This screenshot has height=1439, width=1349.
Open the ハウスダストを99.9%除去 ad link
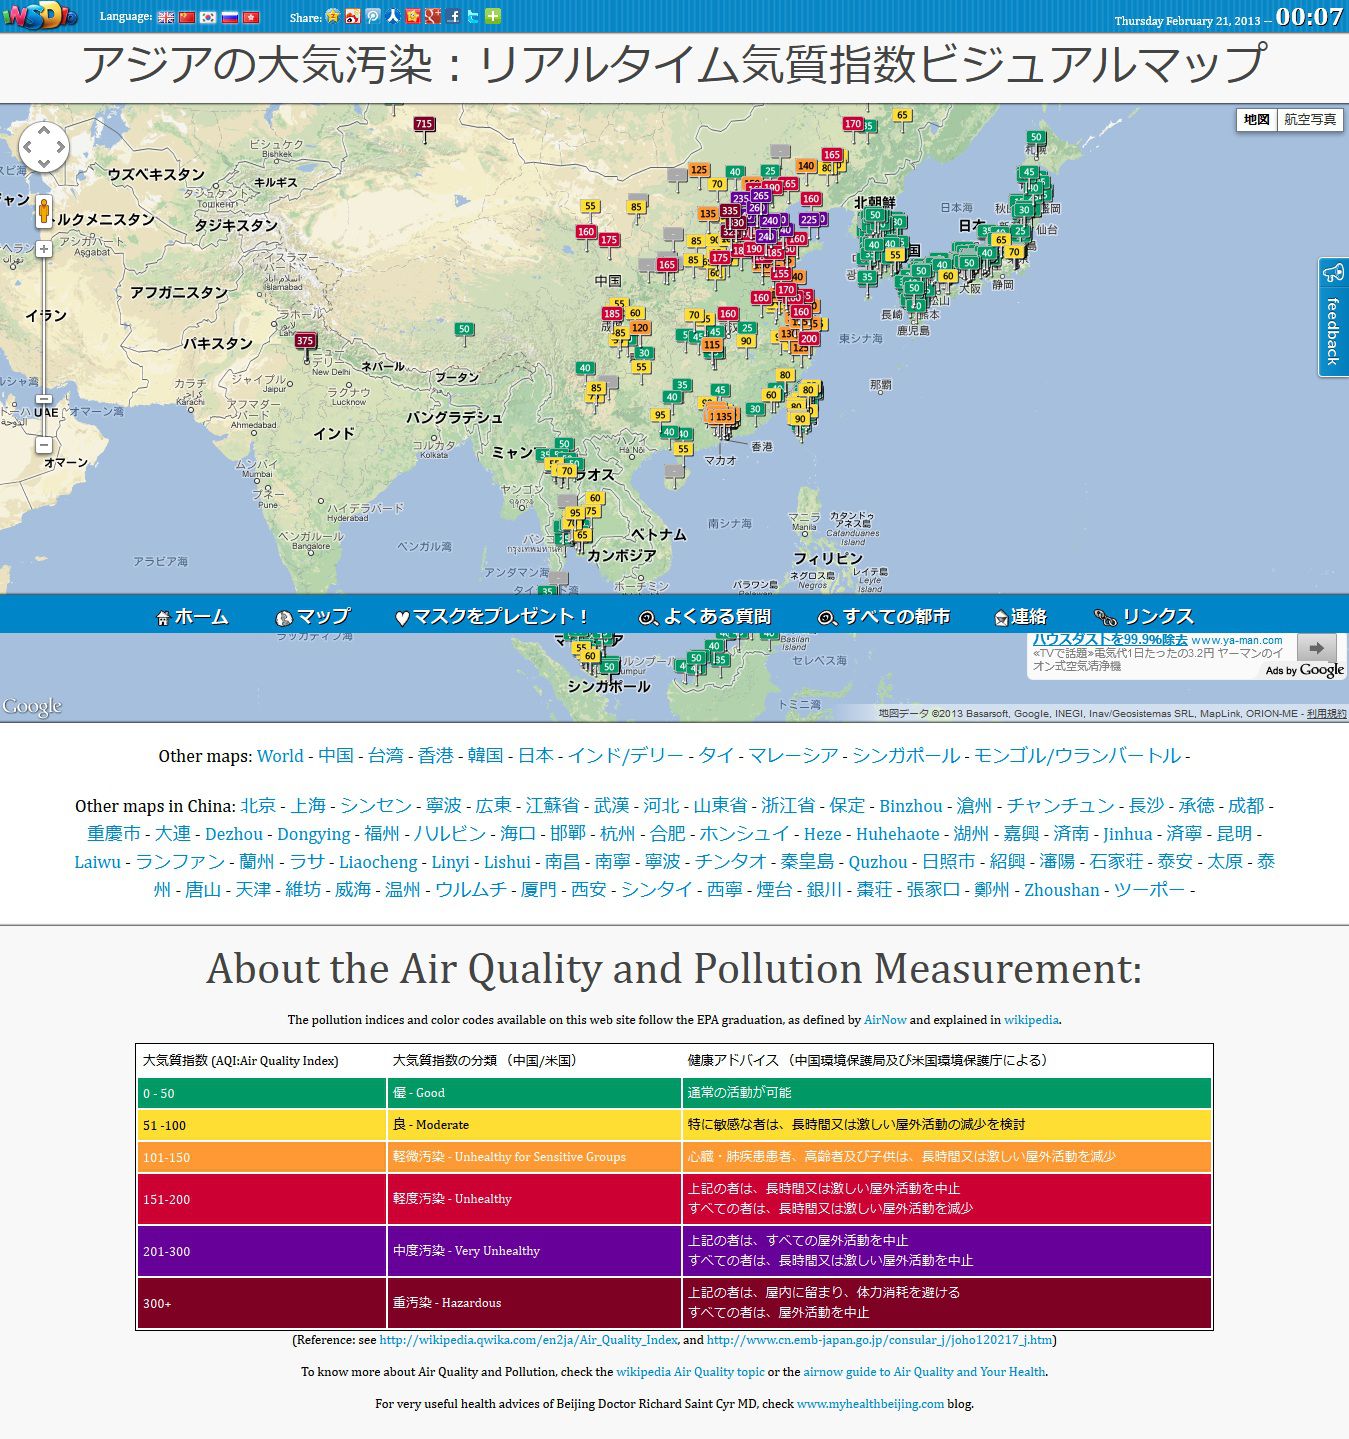coord(1110,640)
